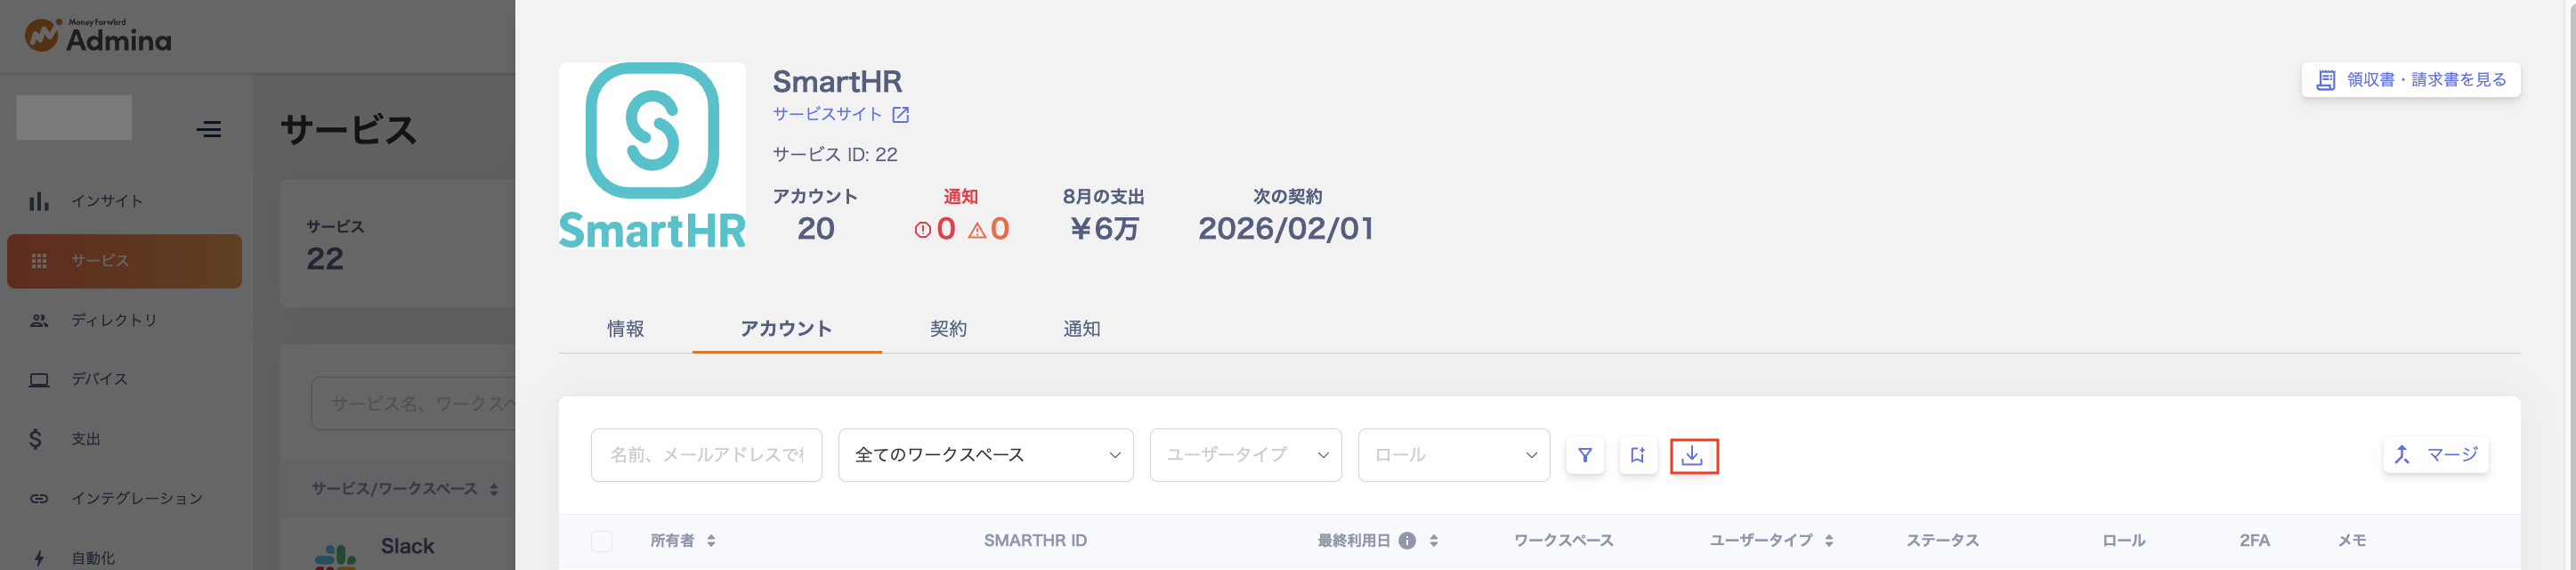Image resolution: width=2576 pixels, height=570 pixels.
Task: Open the SmartHR service site link
Action: point(840,114)
